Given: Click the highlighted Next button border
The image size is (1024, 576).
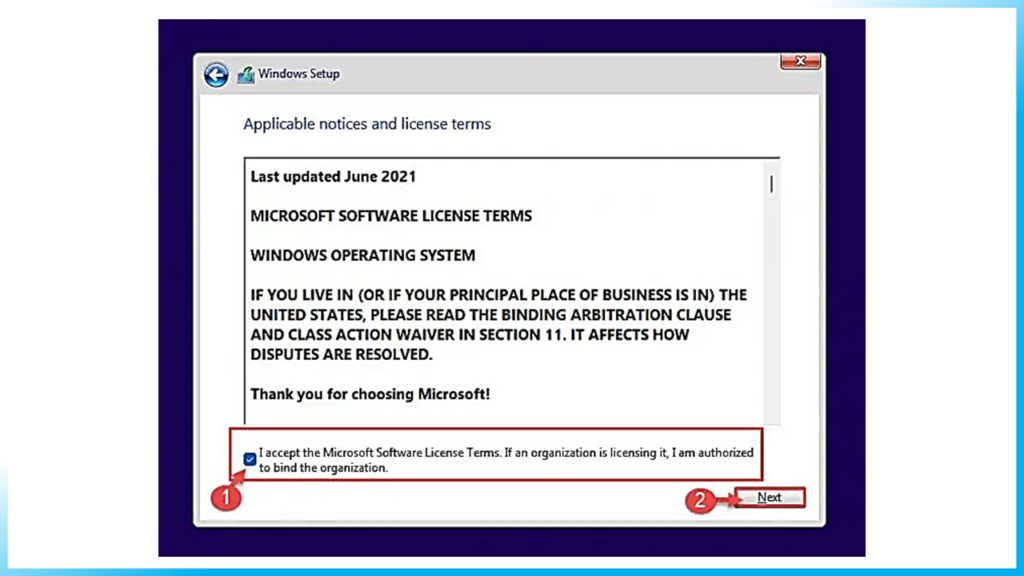Looking at the screenshot, I should [769, 497].
